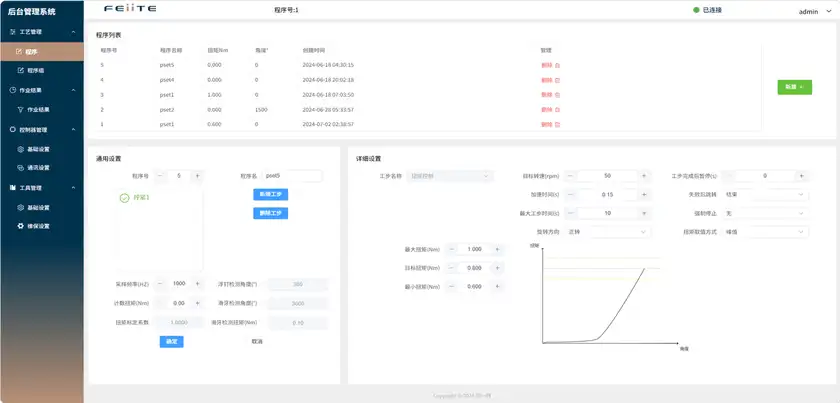840x403 pixels.
Task: Increase the 目标扭矩(Nm) value
Action: [x=497, y=268]
